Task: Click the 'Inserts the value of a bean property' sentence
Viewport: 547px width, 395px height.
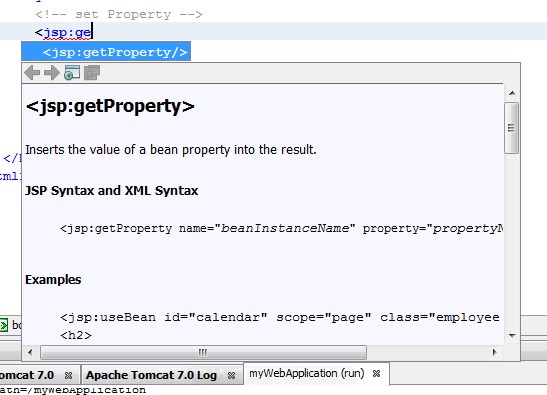Action: pos(171,150)
